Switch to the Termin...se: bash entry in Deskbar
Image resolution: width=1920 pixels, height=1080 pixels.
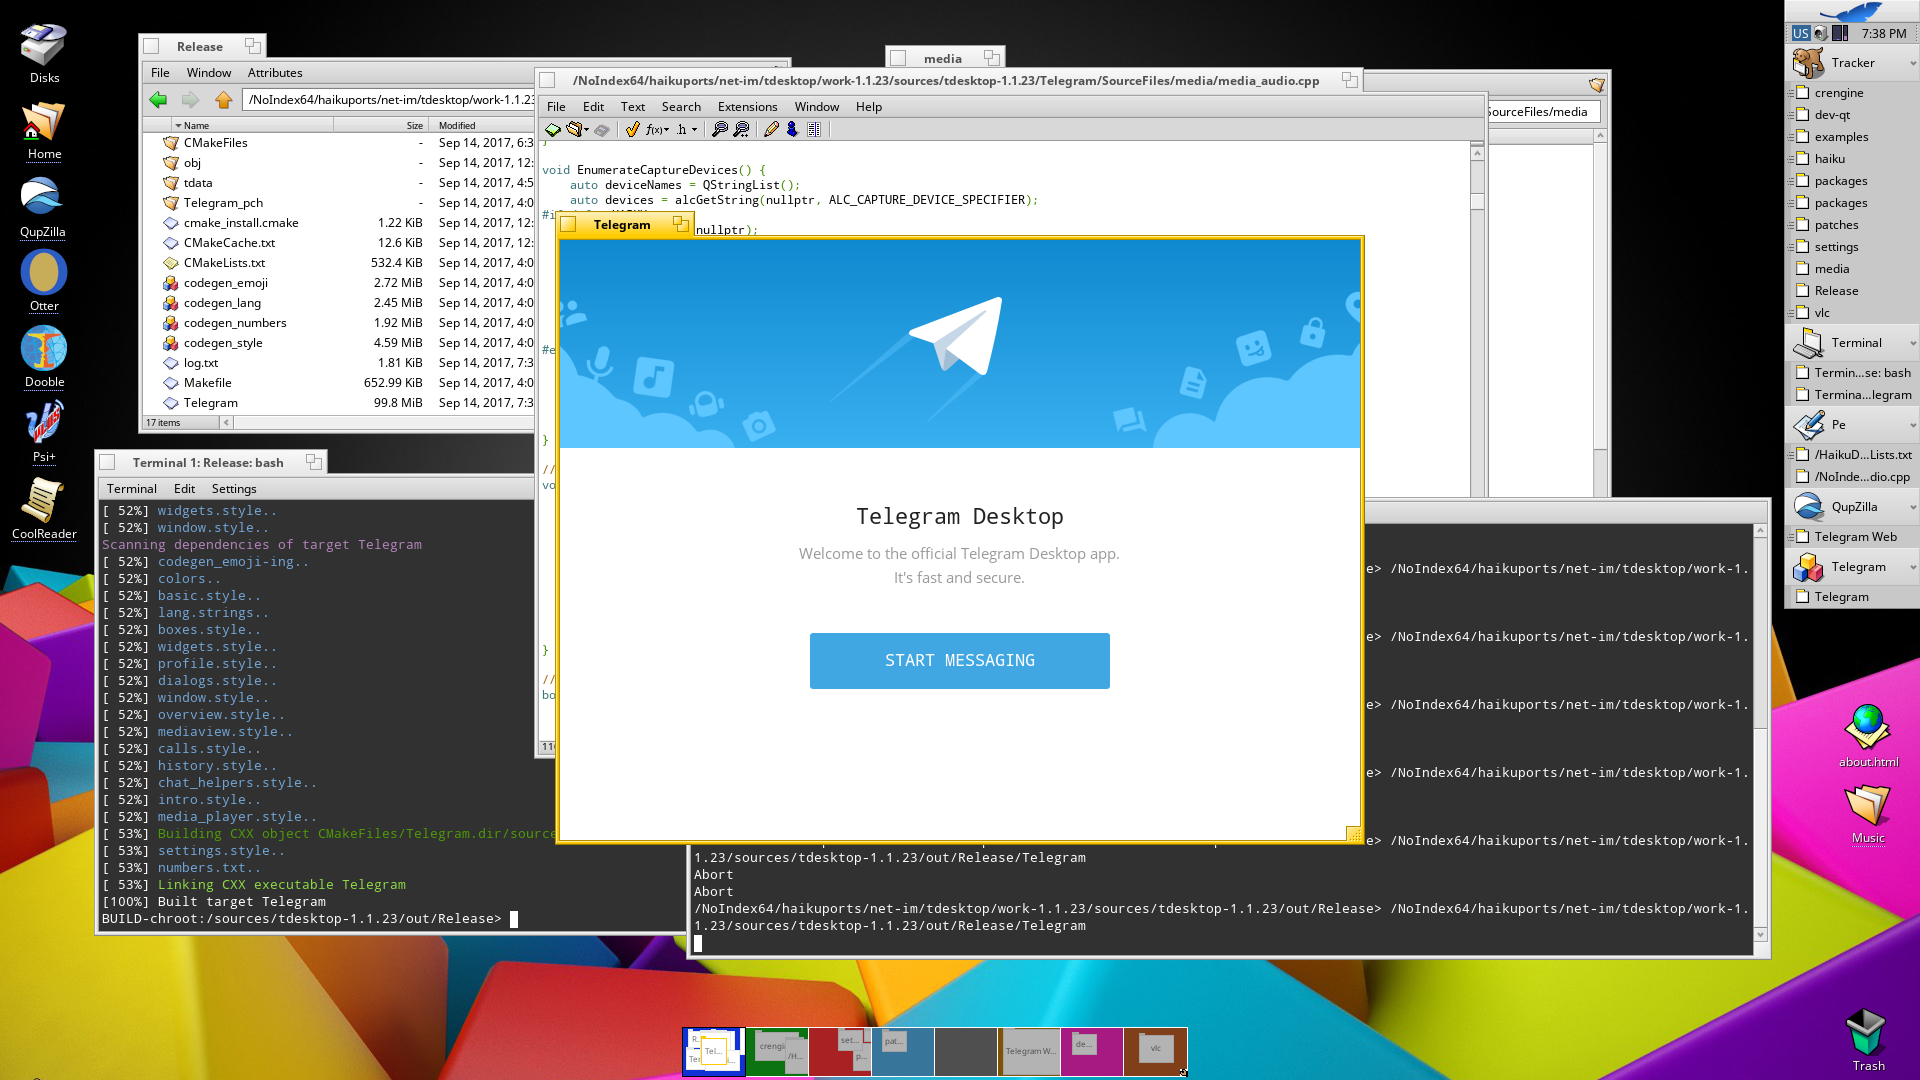click(x=1852, y=373)
